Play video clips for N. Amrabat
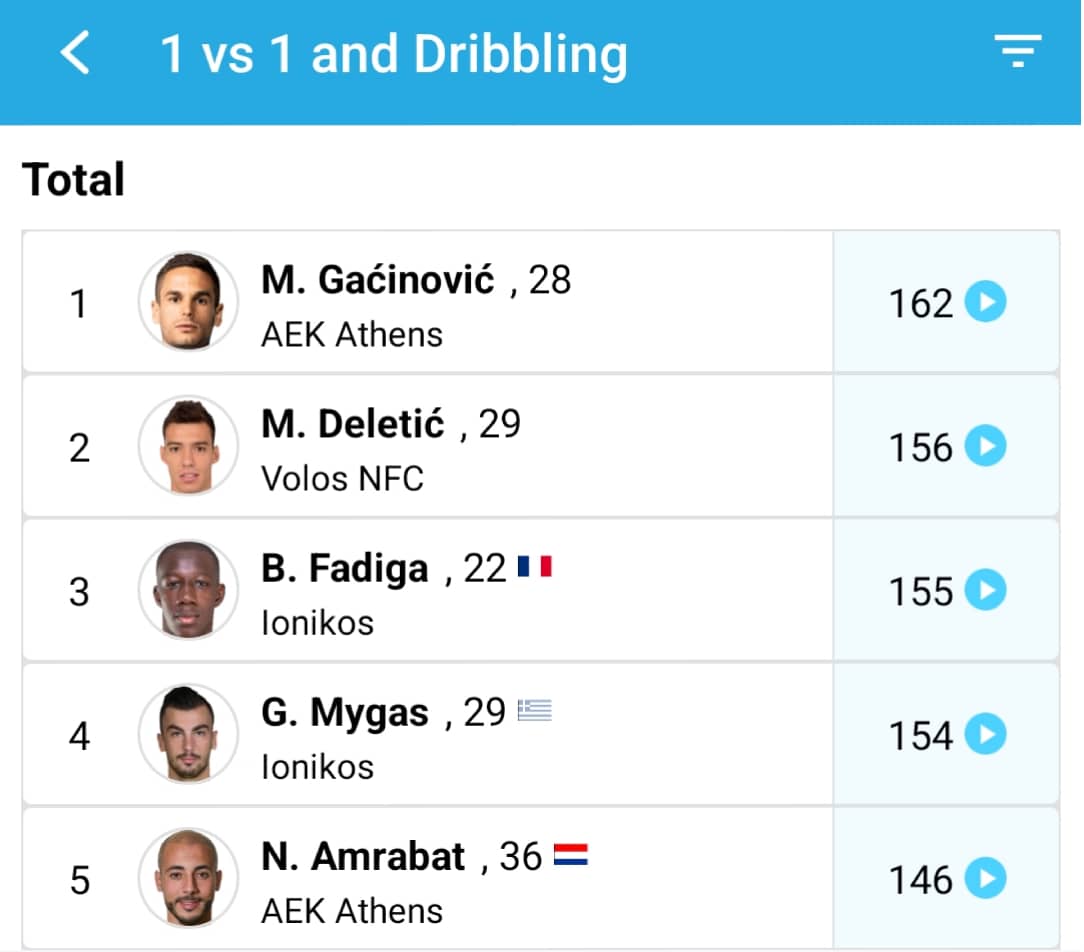Viewport: 1084px width, 952px height. pos(985,879)
